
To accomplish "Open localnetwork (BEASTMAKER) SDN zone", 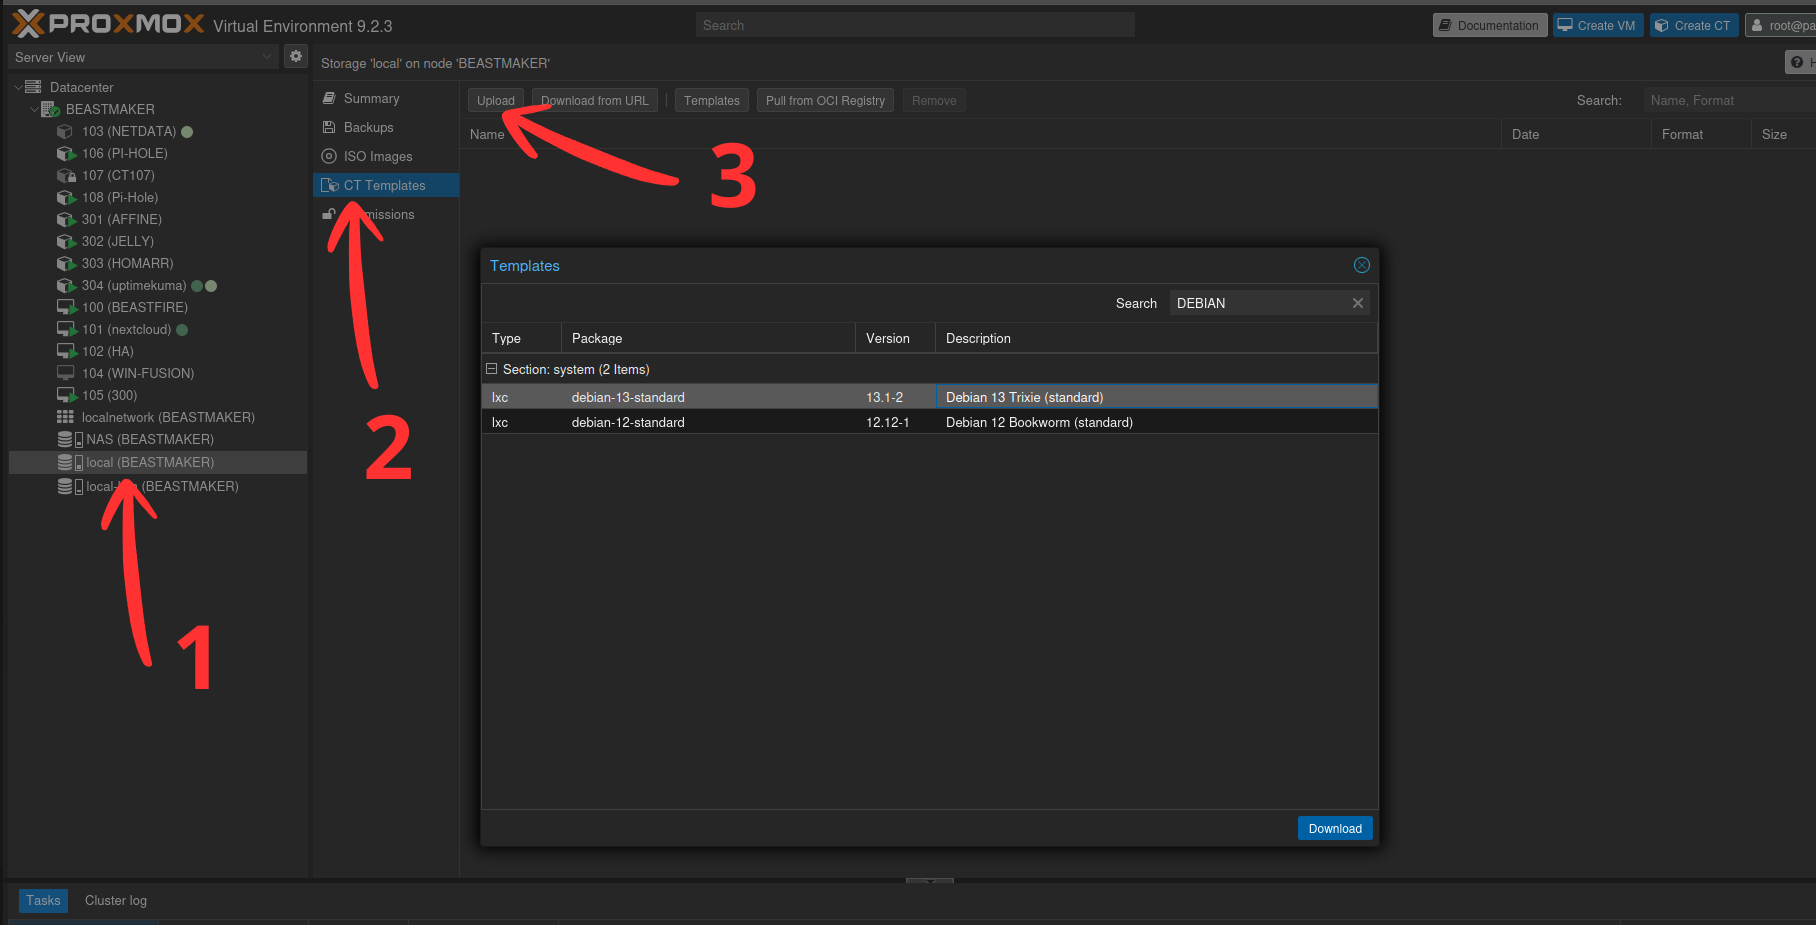I will (x=167, y=417).
